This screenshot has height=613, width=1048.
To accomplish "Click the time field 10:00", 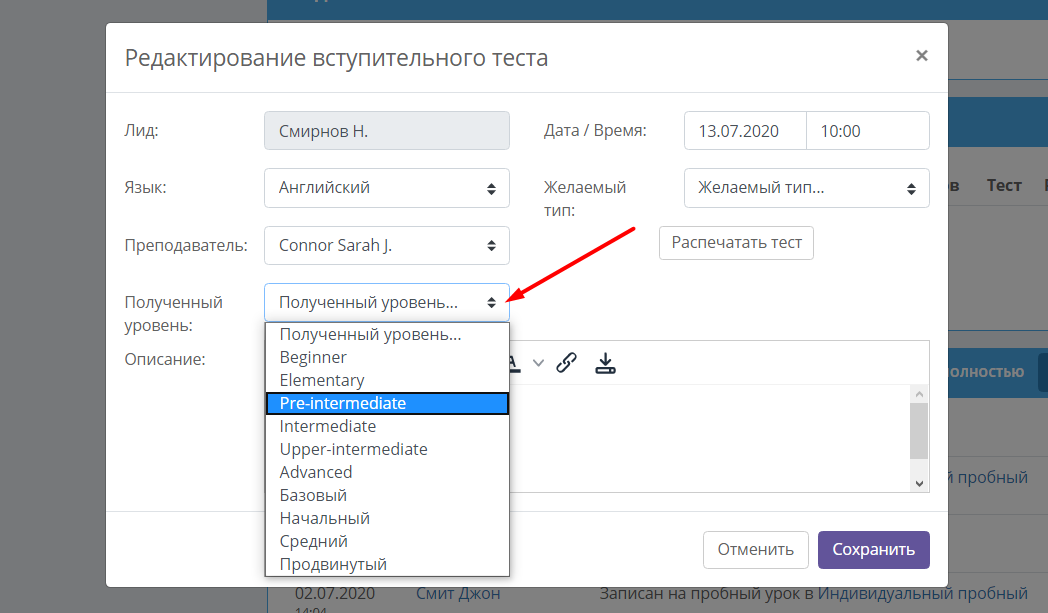I will coord(868,131).
